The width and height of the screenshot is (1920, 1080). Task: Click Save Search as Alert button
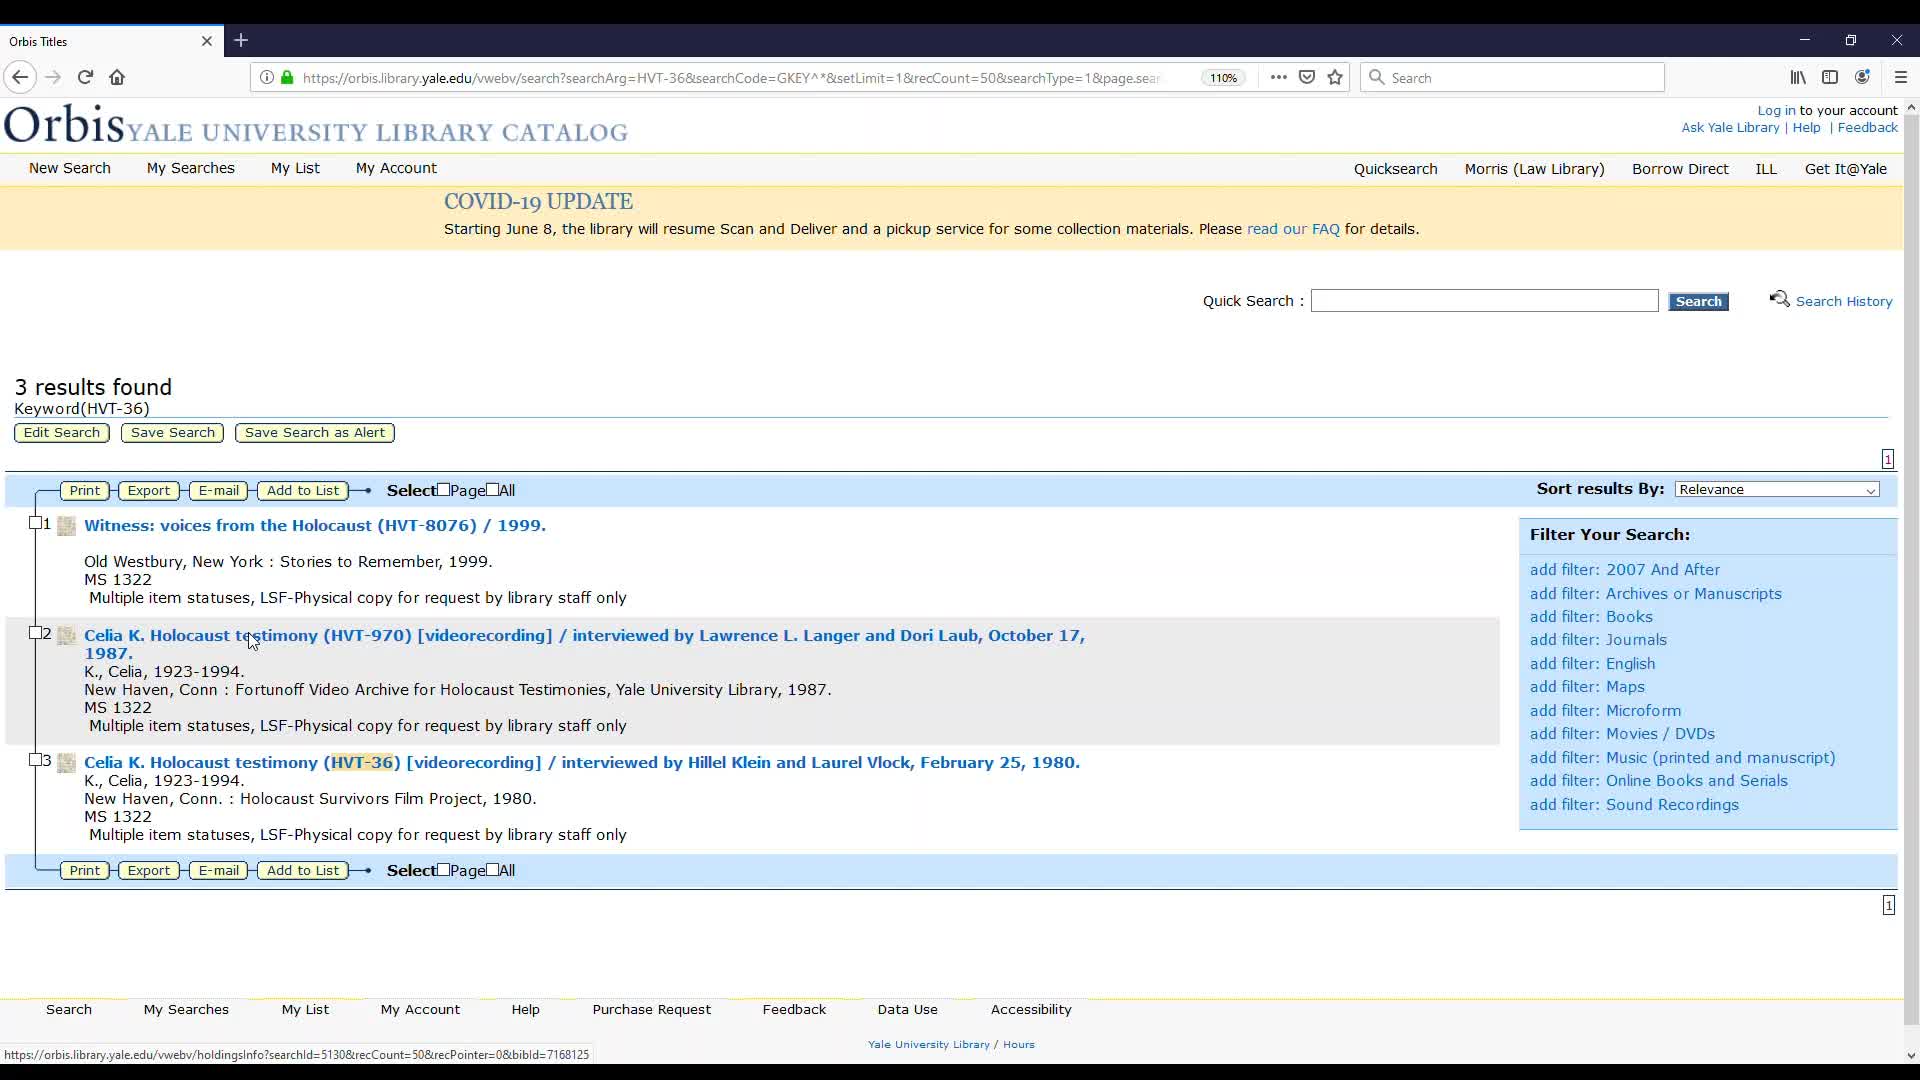pyautogui.click(x=315, y=433)
